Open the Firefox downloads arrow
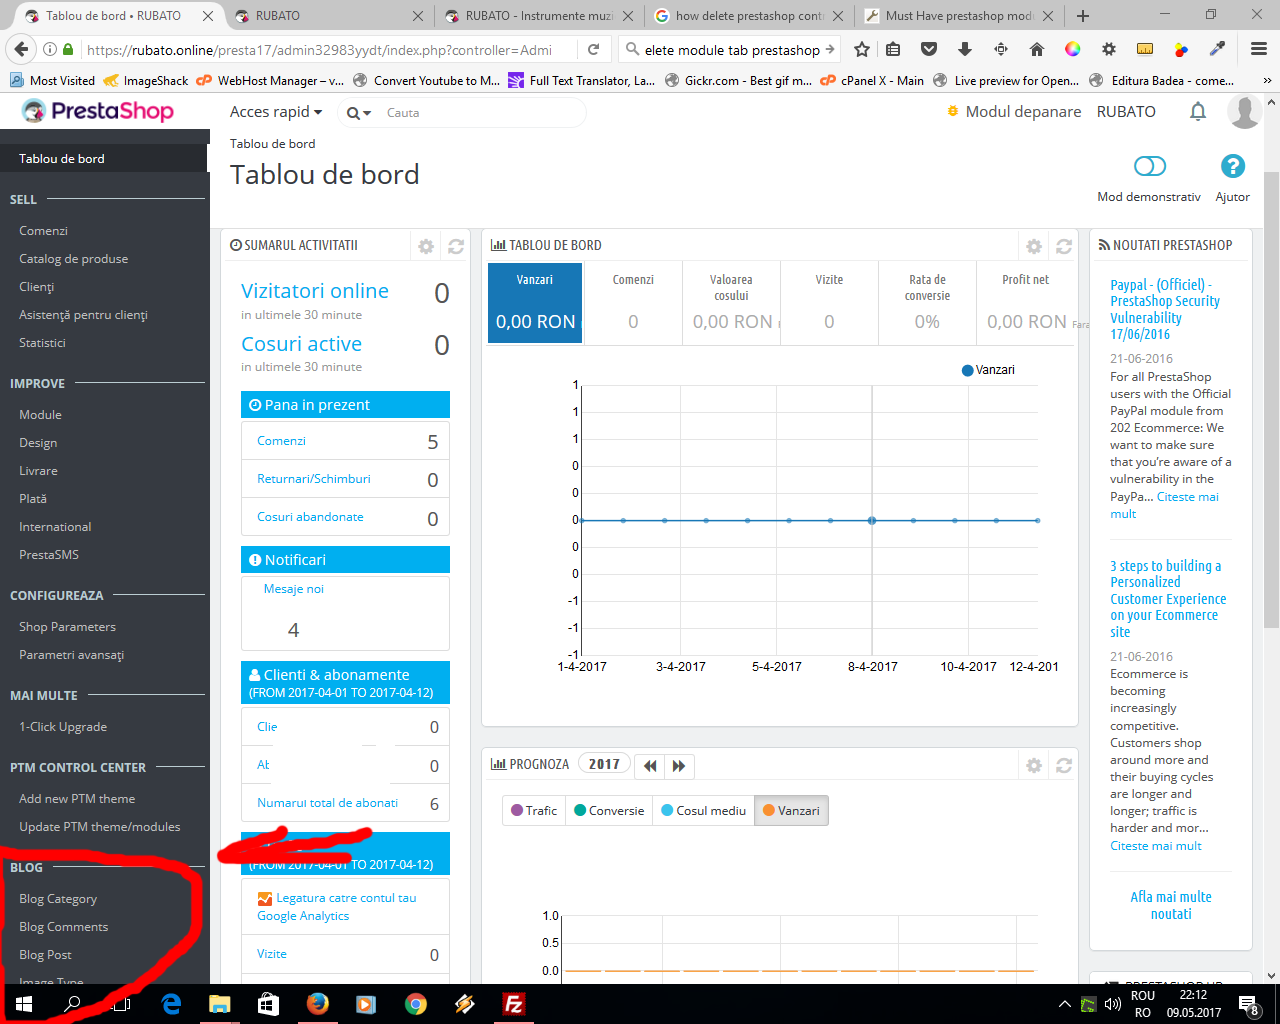Viewport: 1280px width, 1024px height. [964, 49]
